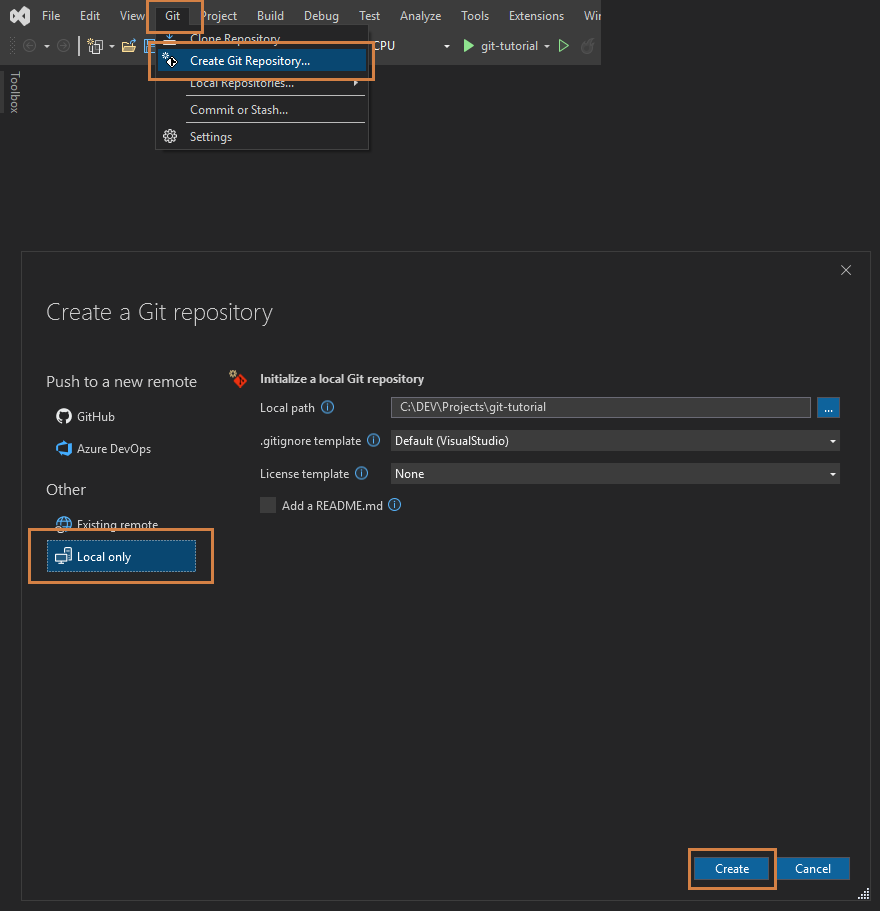Select GitHub as the new remote

point(96,416)
